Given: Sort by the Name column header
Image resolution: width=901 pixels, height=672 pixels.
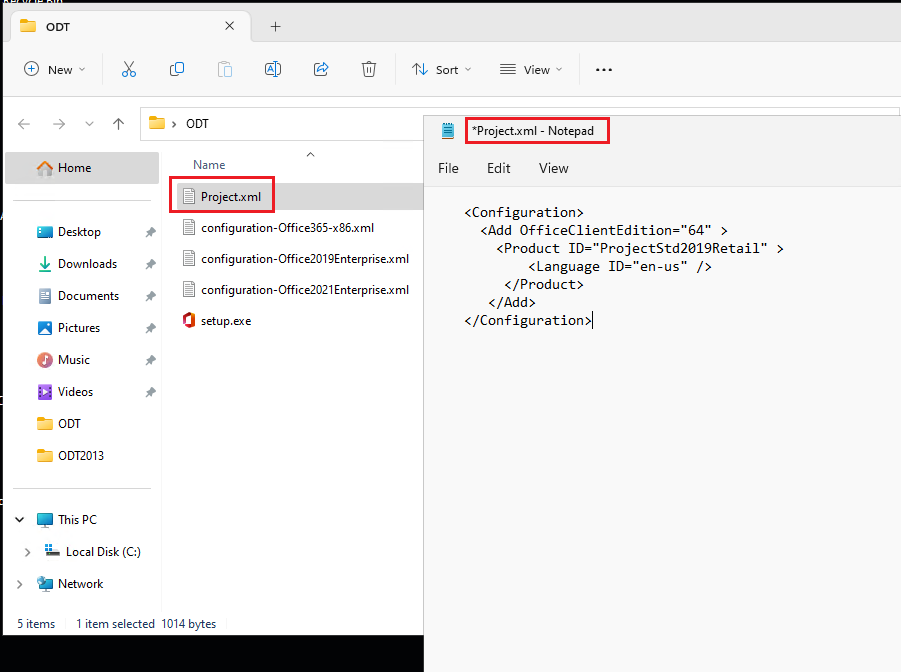Looking at the screenshot, I should point(209,165).
